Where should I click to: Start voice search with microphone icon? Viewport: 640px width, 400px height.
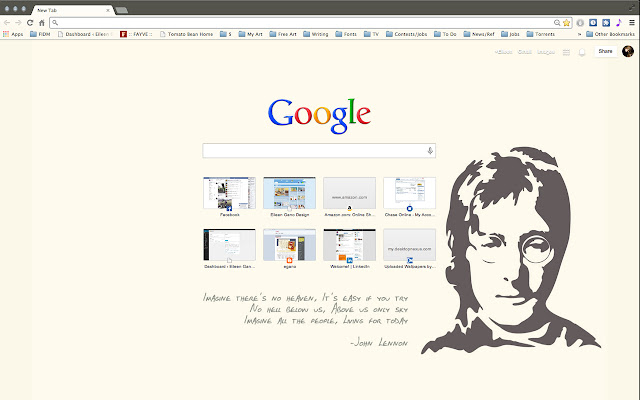tap(430, 151)
